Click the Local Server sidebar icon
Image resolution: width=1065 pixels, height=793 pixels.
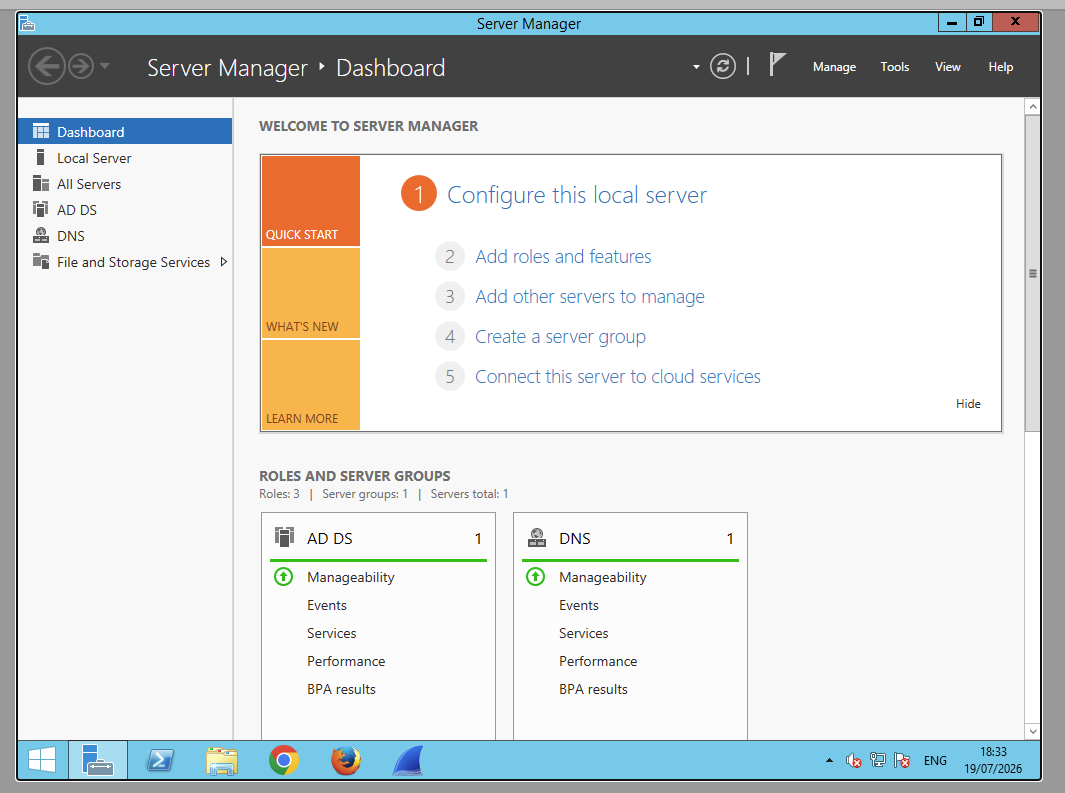(41, 158)
